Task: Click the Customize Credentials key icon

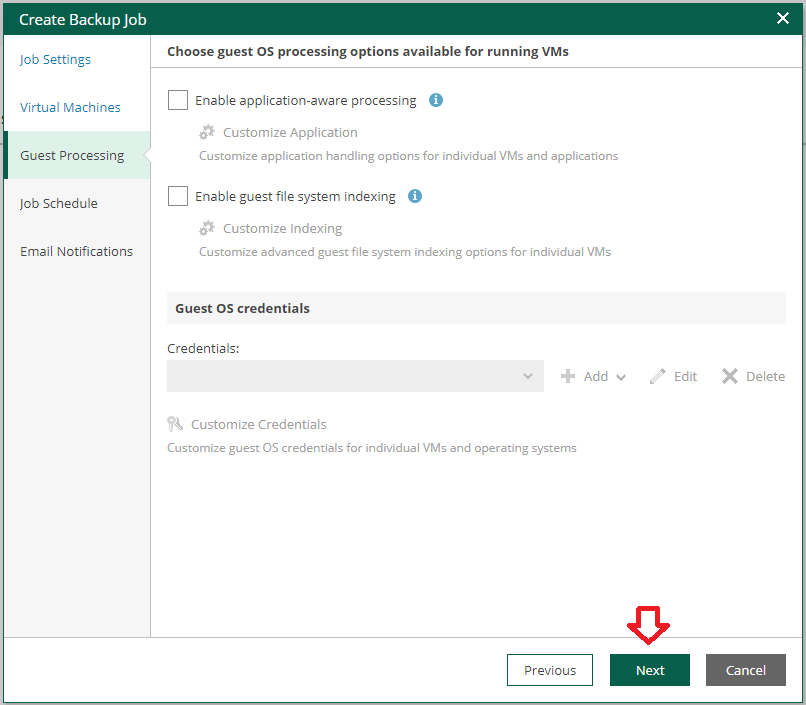Action: [175, 424]
